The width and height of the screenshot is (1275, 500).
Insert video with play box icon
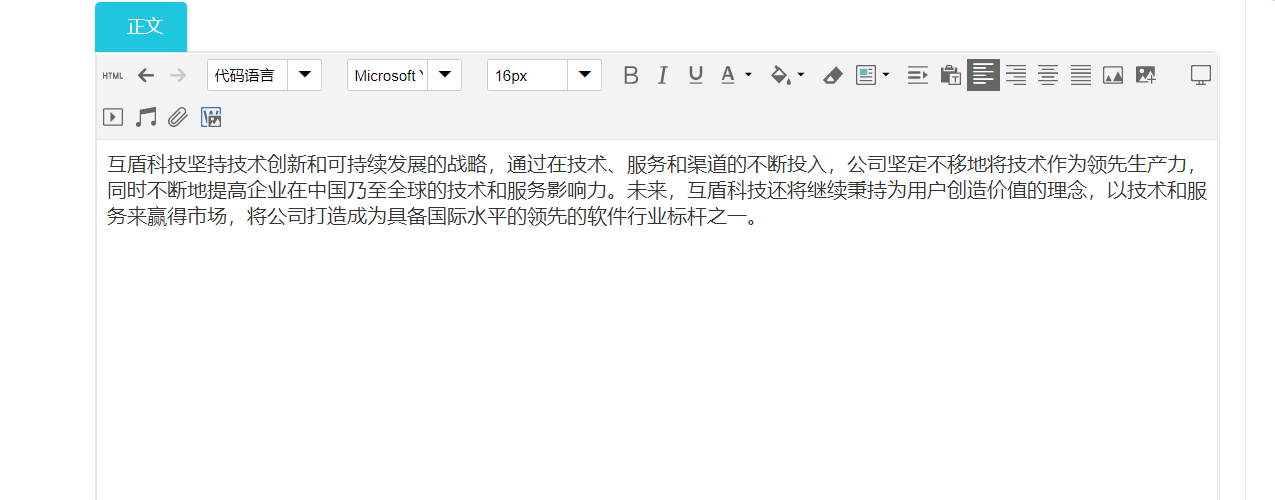coord(113,117)
